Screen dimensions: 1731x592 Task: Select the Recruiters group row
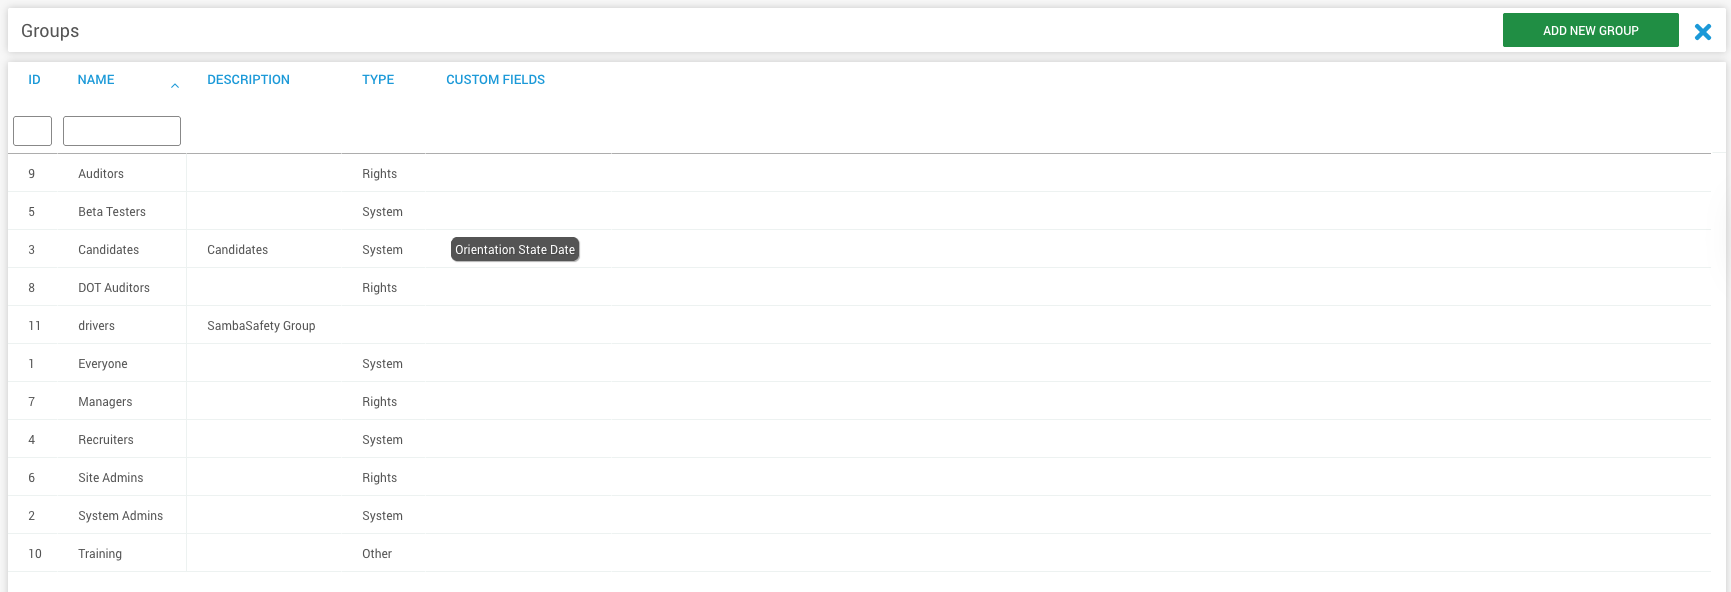pyautogui.click(x=106, y=440)
